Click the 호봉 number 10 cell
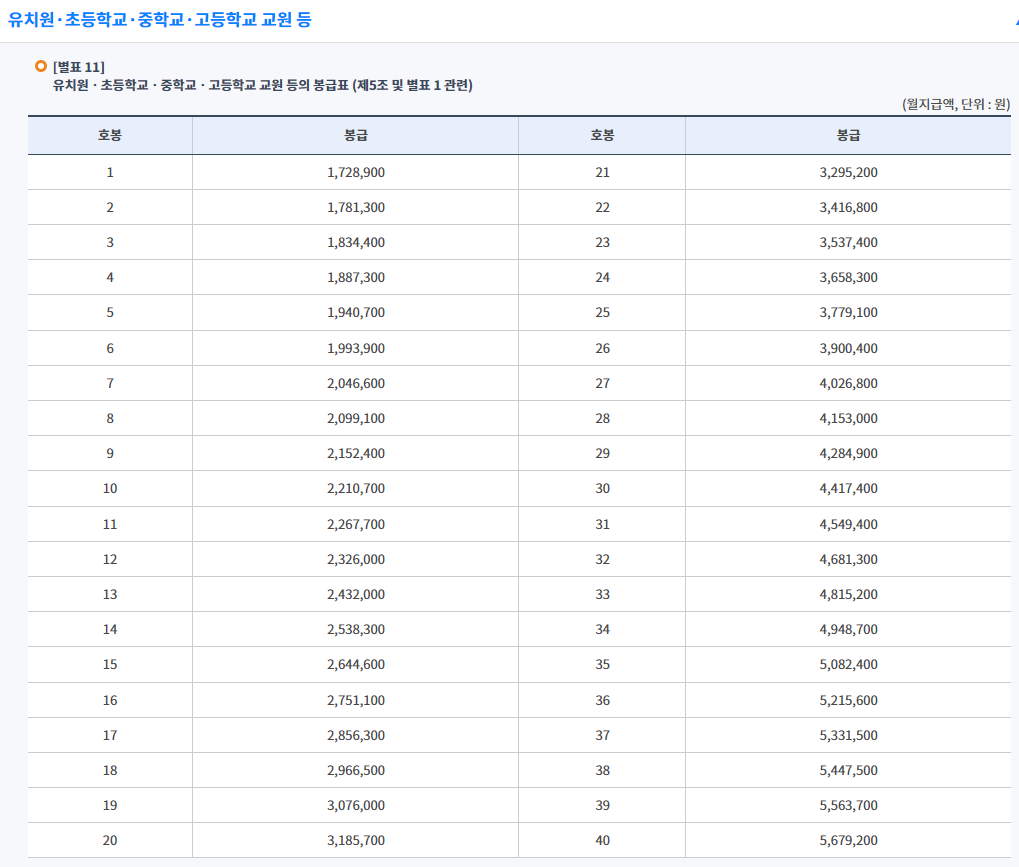Screen dimensions: 1019x867 110,489
